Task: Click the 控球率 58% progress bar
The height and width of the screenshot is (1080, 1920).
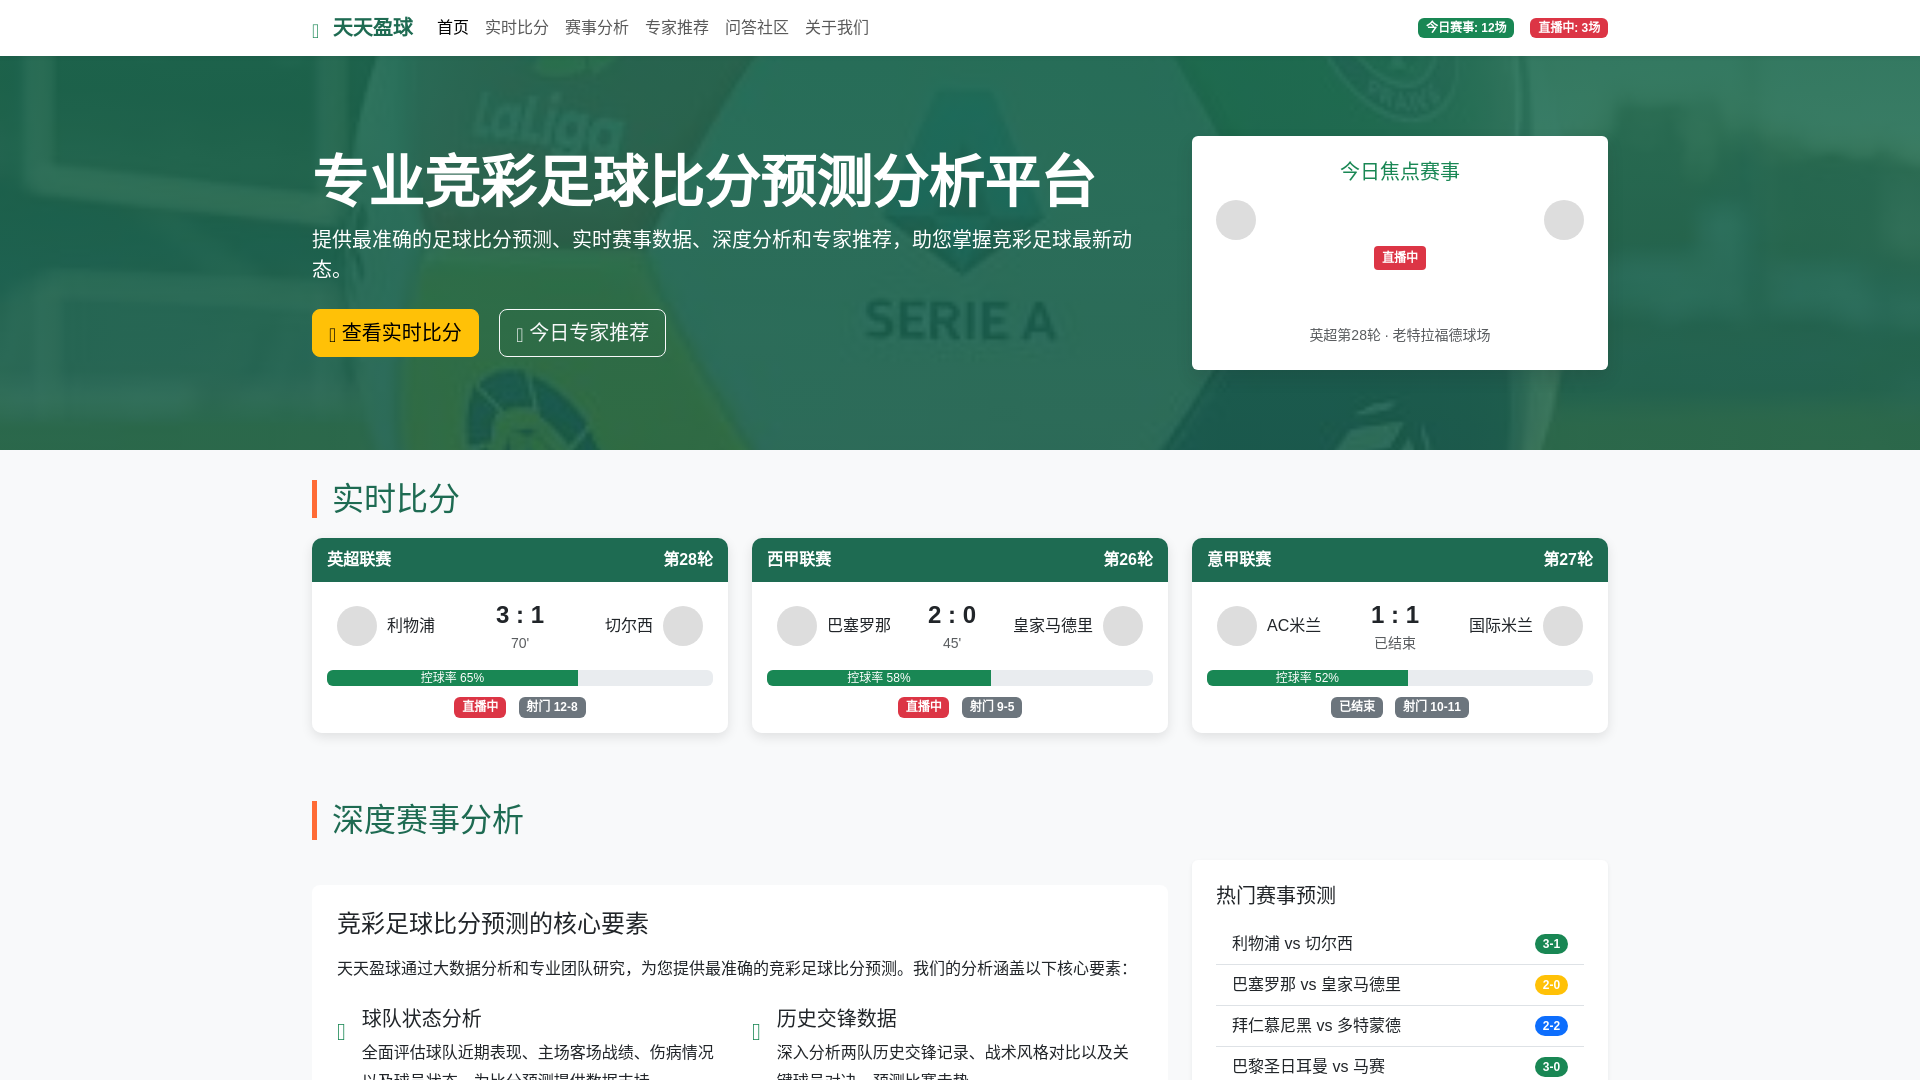Action: (x=960, y=678)
